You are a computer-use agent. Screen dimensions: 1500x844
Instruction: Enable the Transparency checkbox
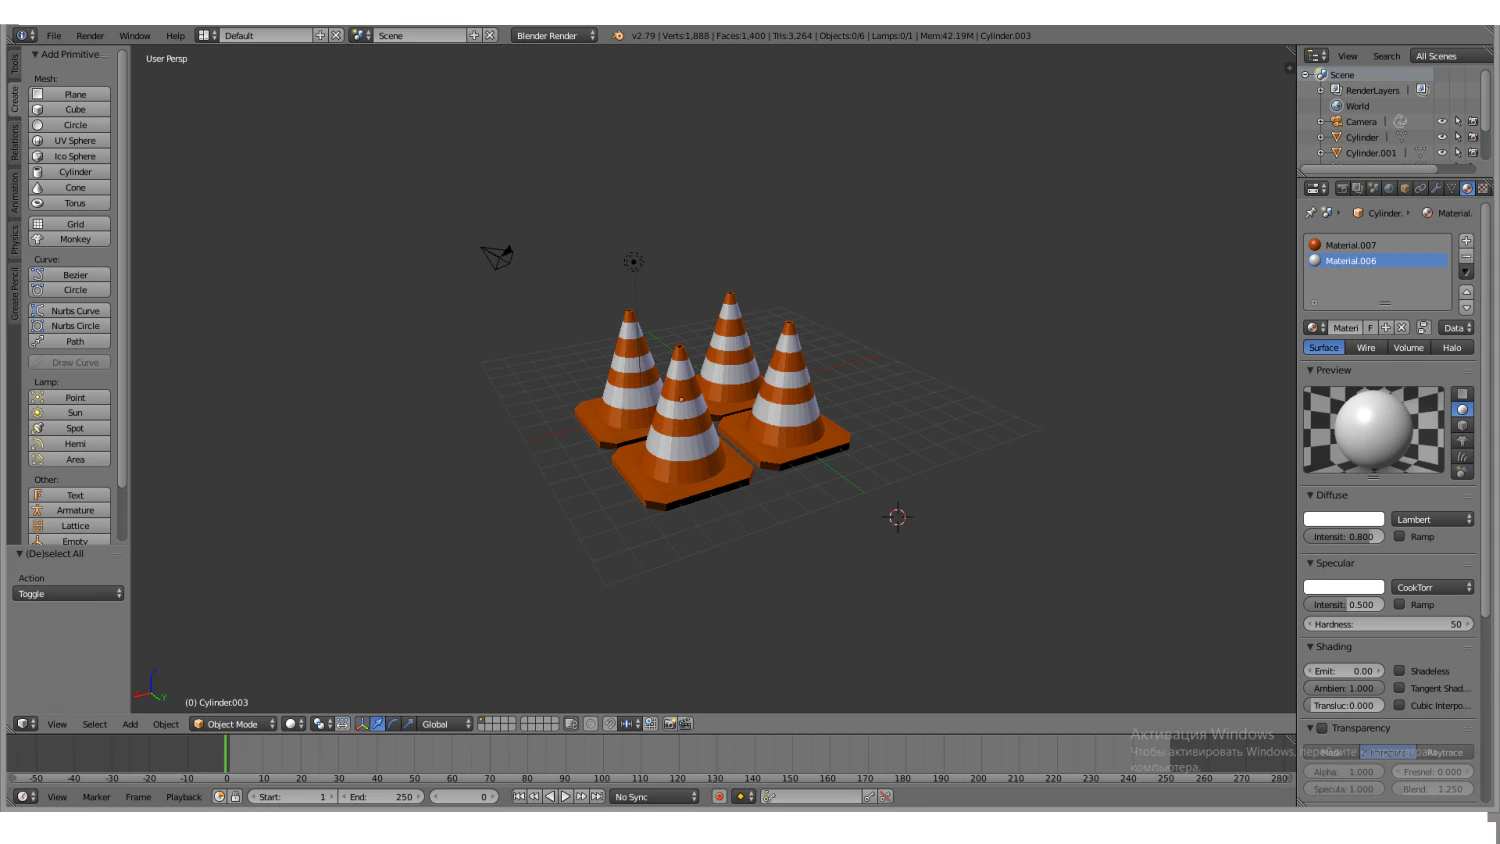tap(1322, 728)
